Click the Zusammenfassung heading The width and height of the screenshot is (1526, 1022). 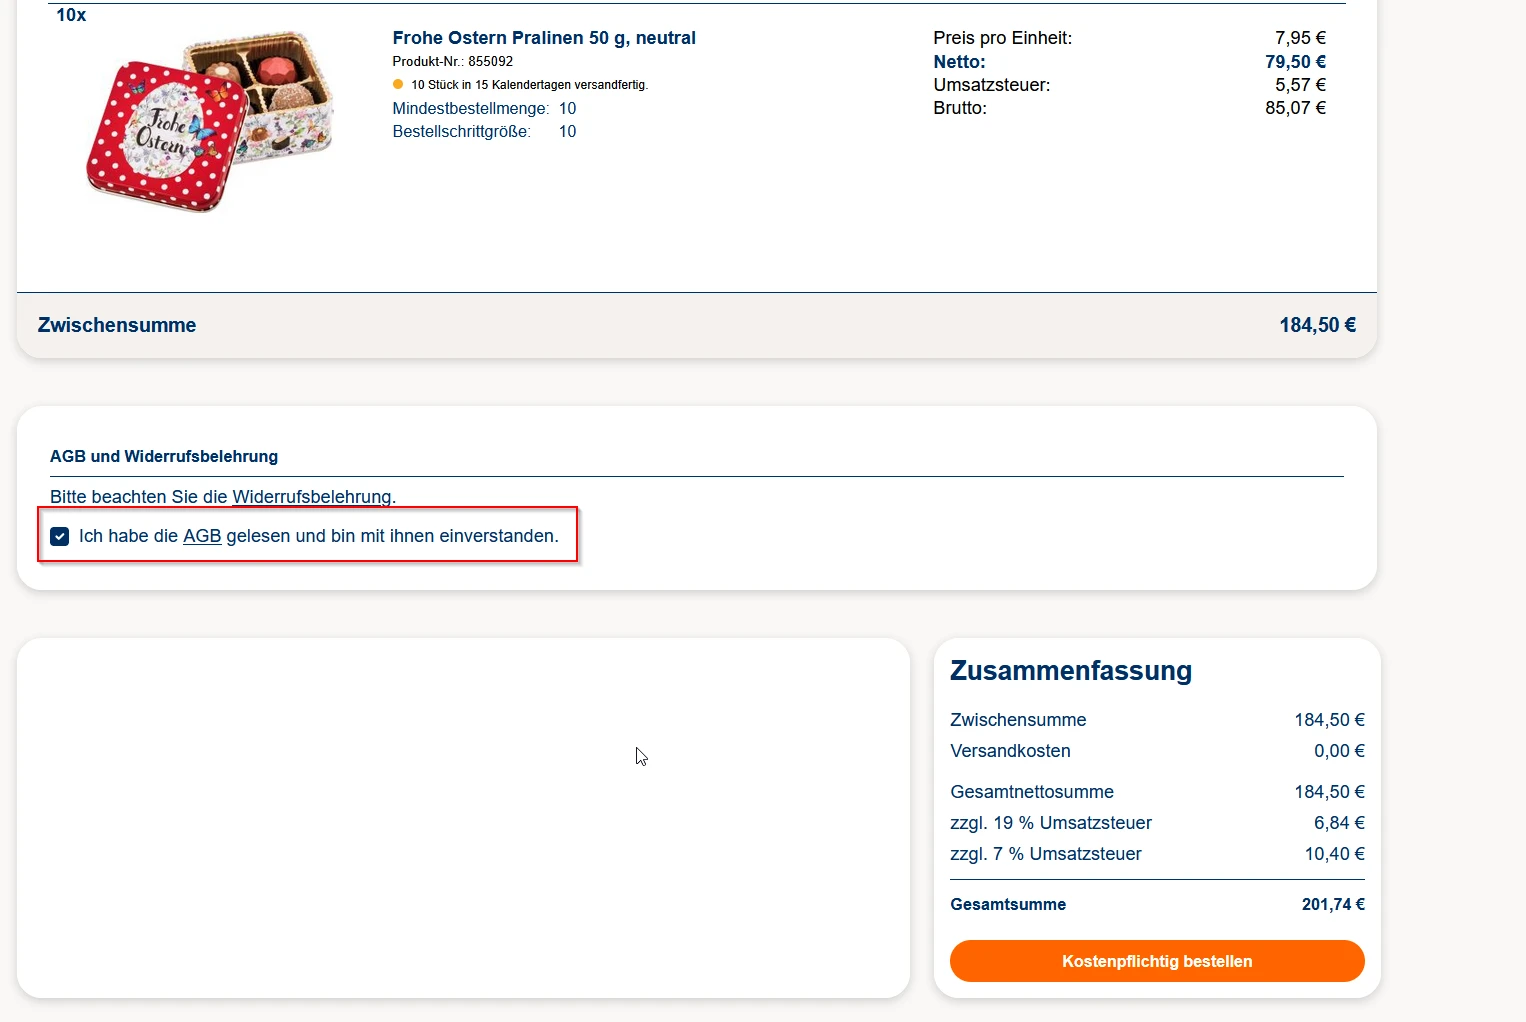pos(1070,671)
